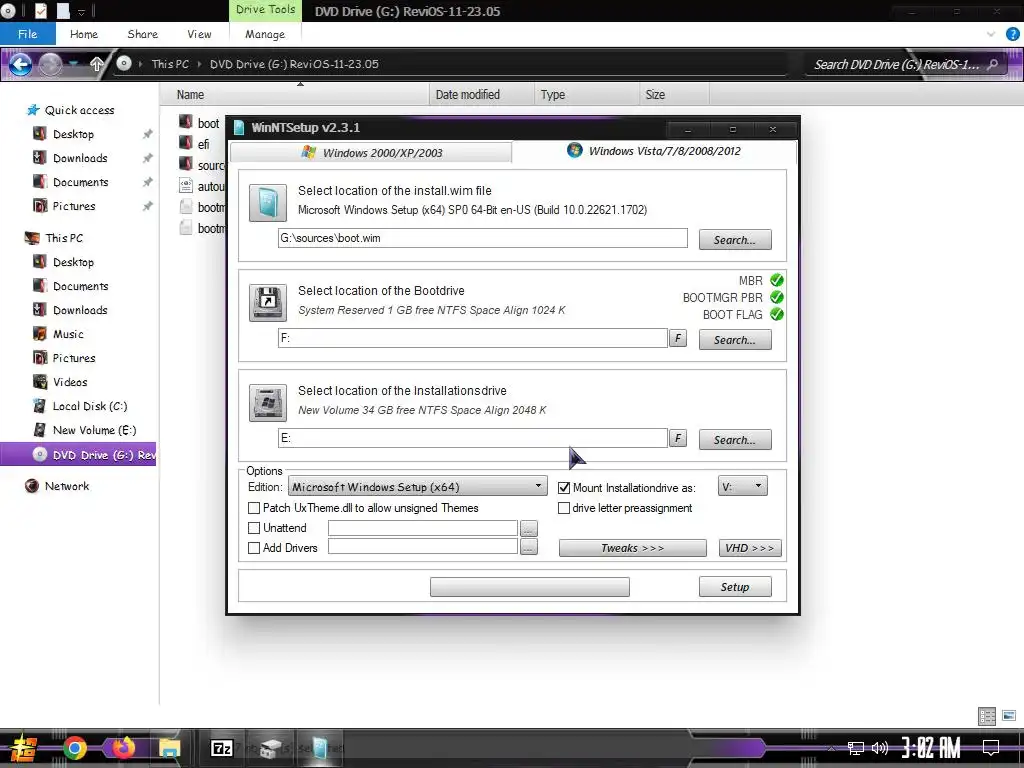The image size is (1024, 768).
Task: Enable Patch UxTheme.dll checkbox
Action: tap(254, 508)
